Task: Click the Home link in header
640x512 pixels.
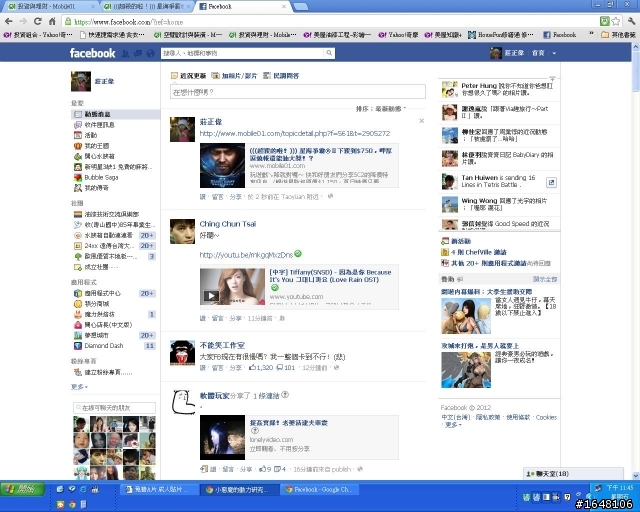Action: 538,53
